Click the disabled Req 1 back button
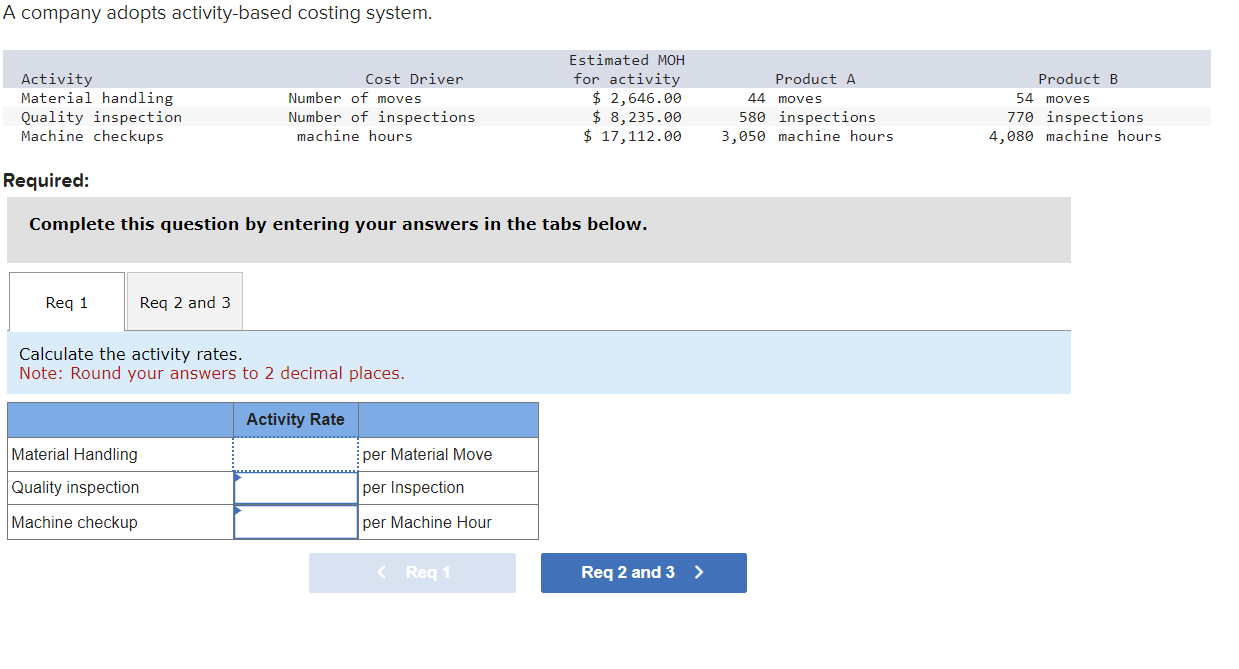 tap(412, 572)
